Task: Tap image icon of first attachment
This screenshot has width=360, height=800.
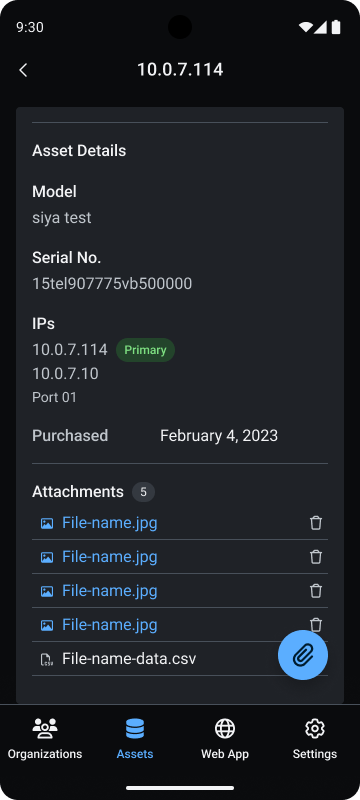Action: click(x=47, y=523)
